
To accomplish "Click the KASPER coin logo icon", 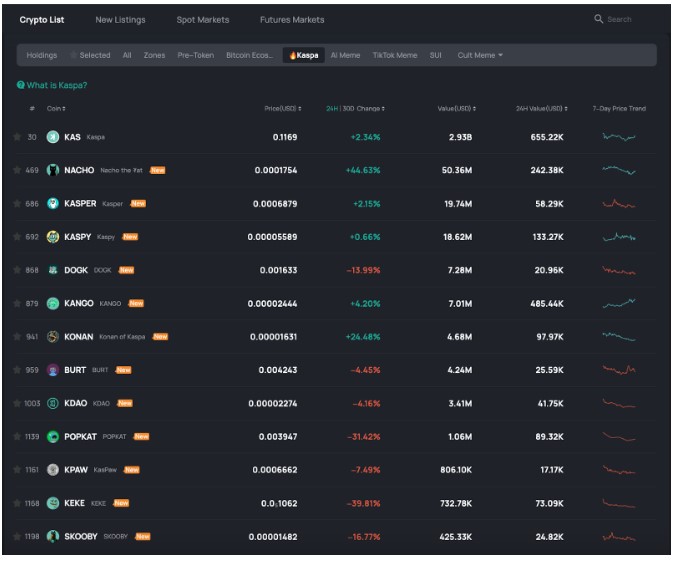I will pyautogui.click(x=53, y=204).
